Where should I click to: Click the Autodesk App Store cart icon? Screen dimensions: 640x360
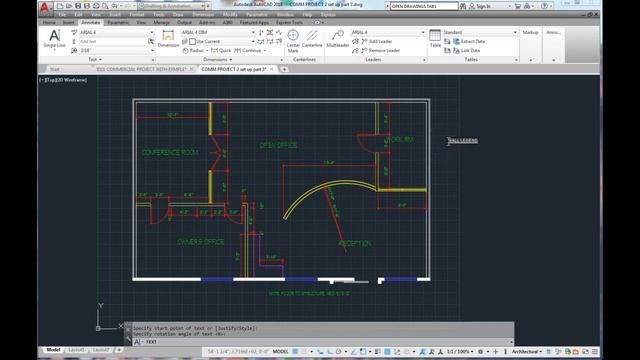(x=518, y=6)
